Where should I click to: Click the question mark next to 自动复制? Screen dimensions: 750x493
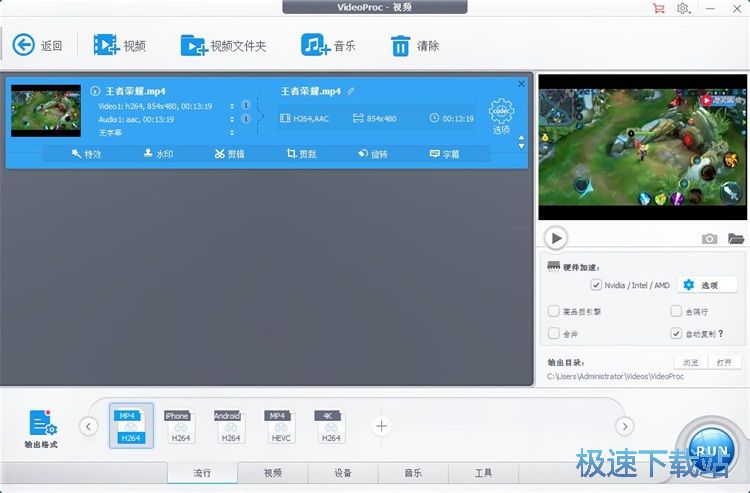(x=721, y=333)
